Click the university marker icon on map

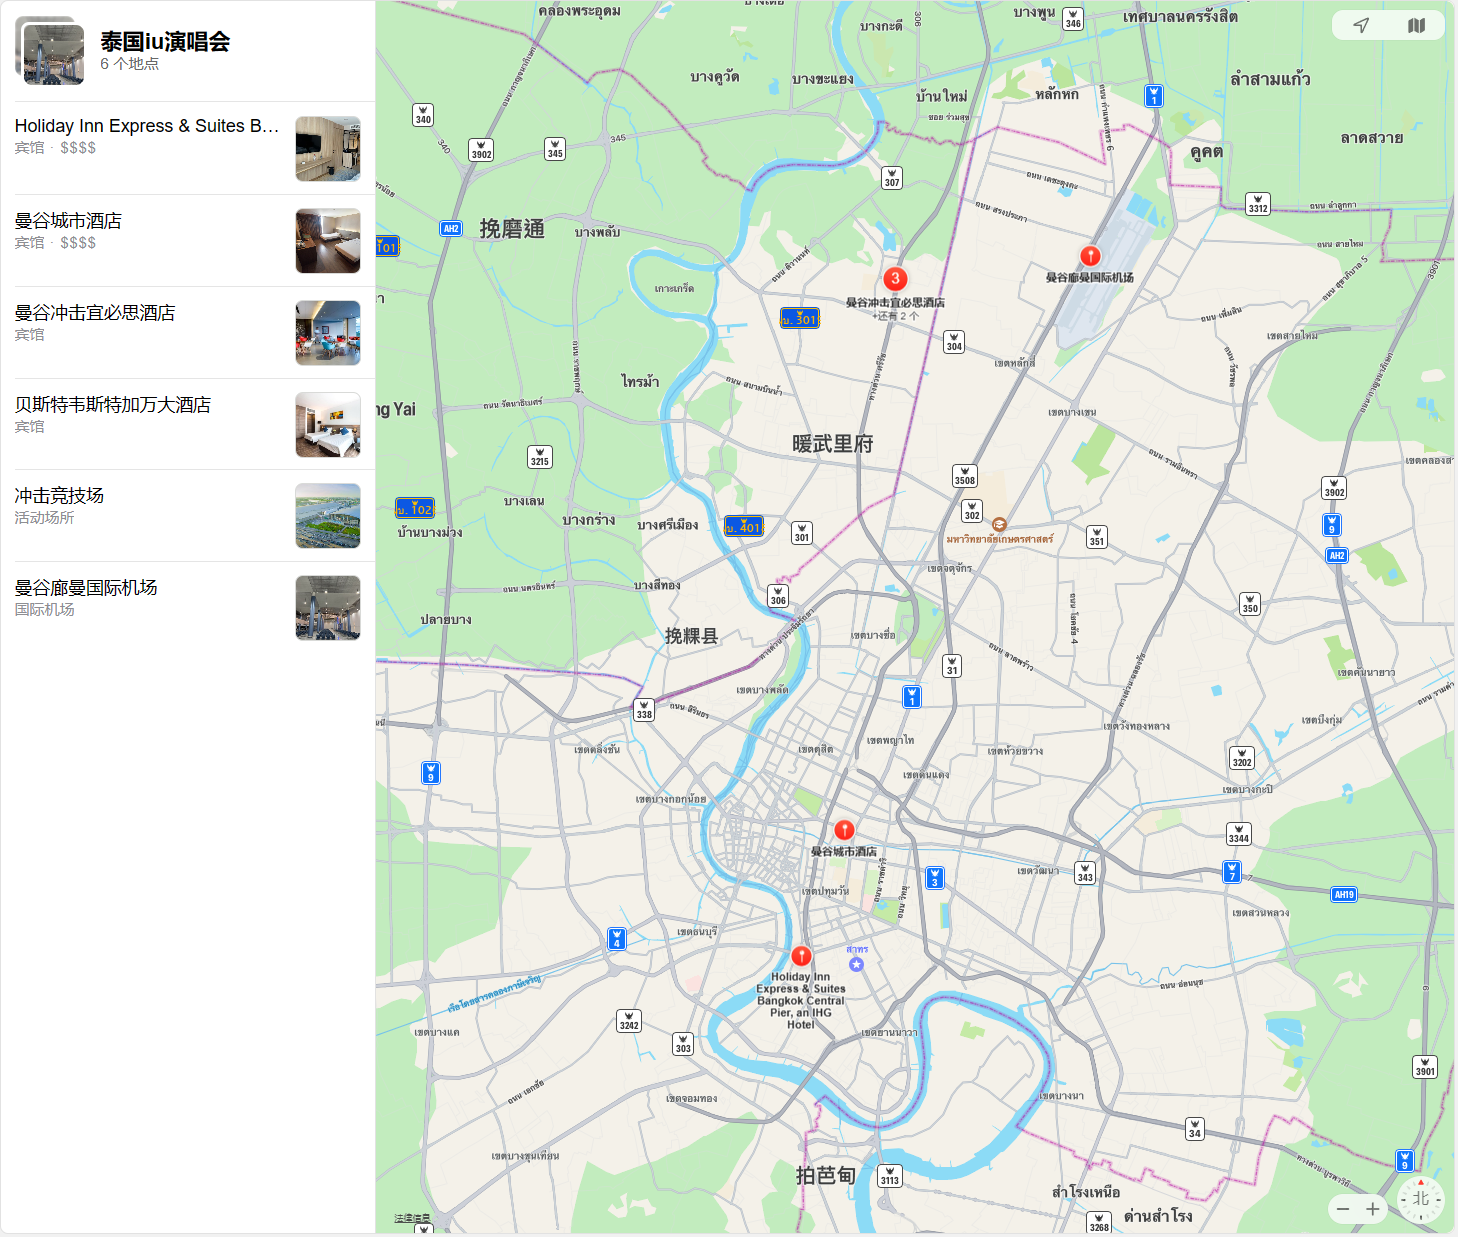pos(999,524)
